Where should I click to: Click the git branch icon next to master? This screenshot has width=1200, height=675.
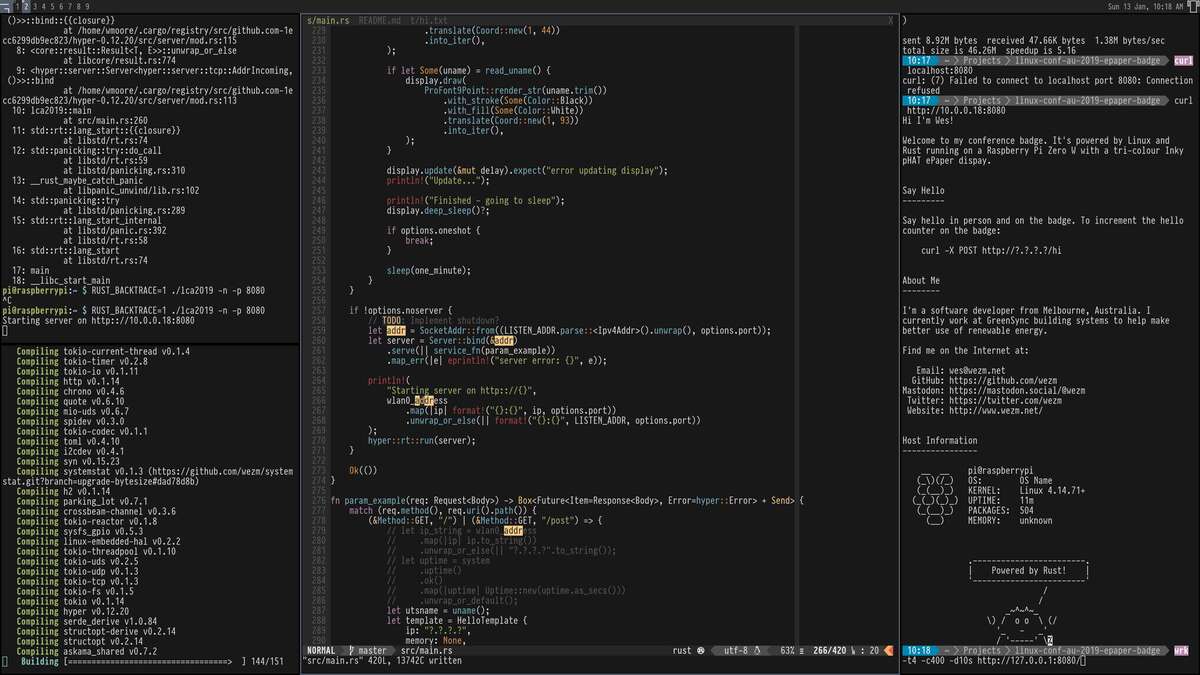click(352, 650)
